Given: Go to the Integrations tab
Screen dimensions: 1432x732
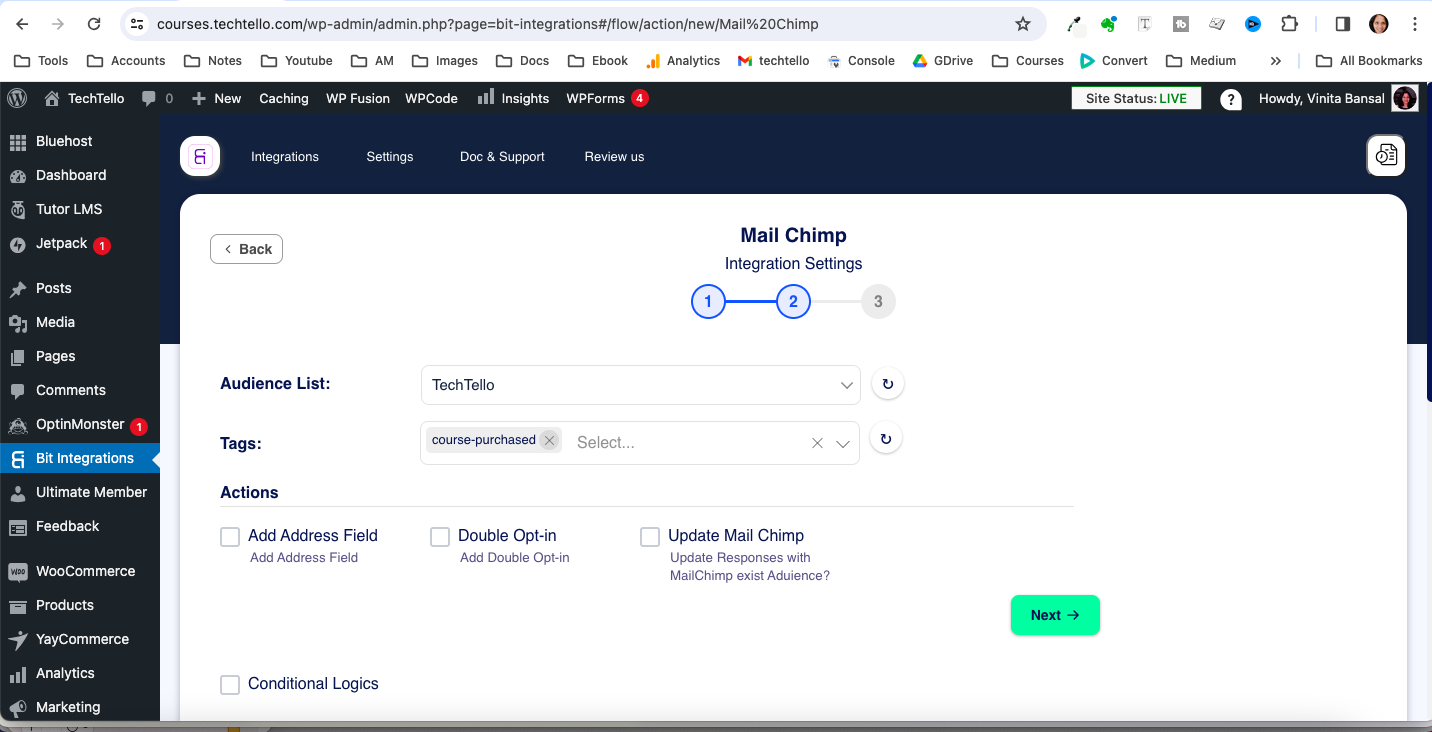Looking at the screenshot, I should [285, 157].
